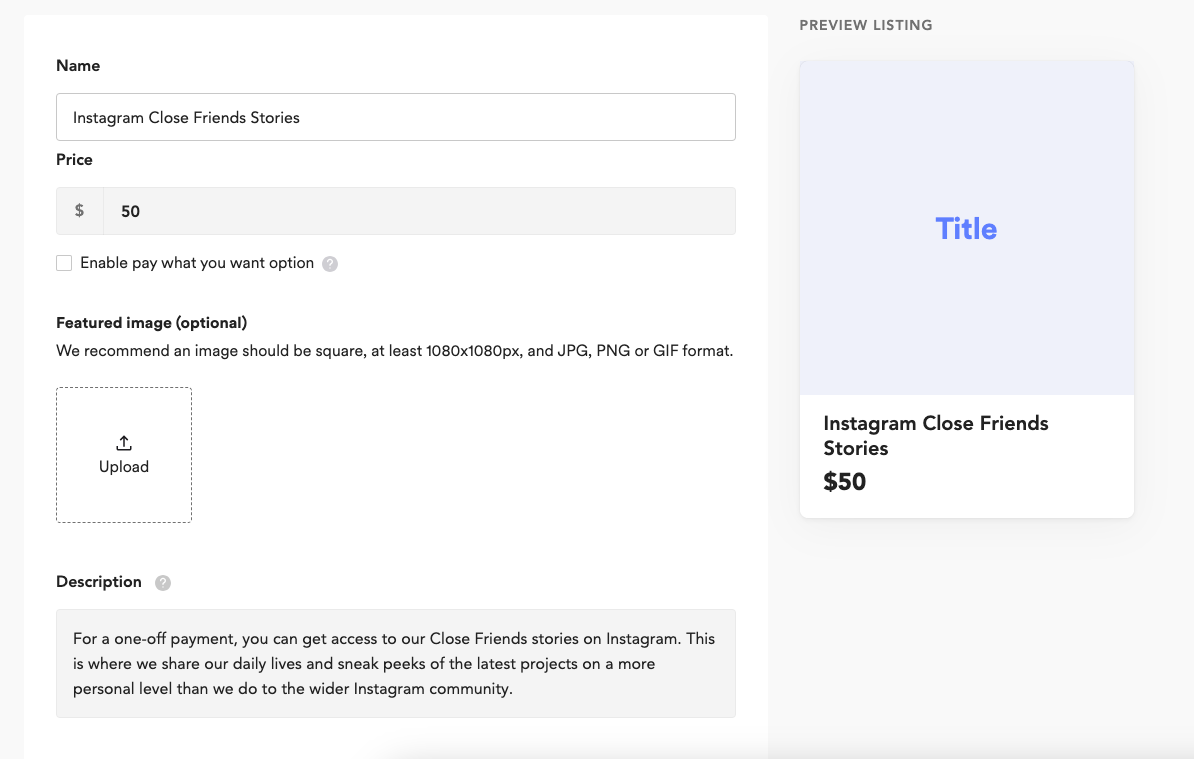Click the Upload featured image box

click(x=124, y=455)
